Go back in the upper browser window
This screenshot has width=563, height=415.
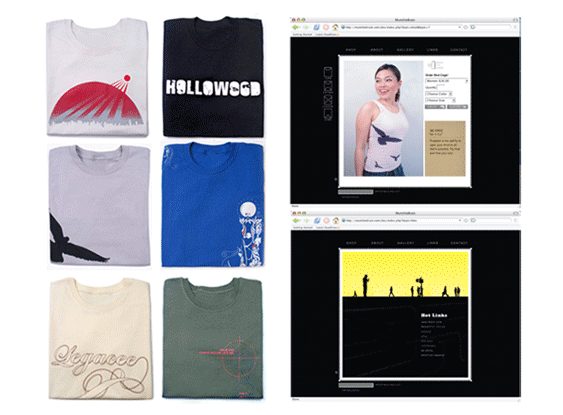(296, 27)
